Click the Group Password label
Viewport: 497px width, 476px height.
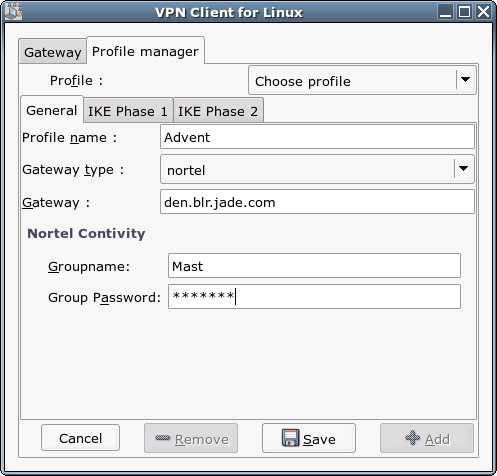(104, 297)
